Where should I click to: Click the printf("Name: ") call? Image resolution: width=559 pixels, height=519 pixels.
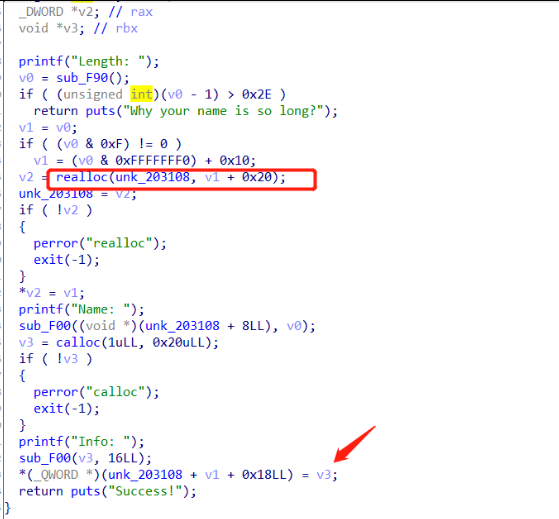81,309
